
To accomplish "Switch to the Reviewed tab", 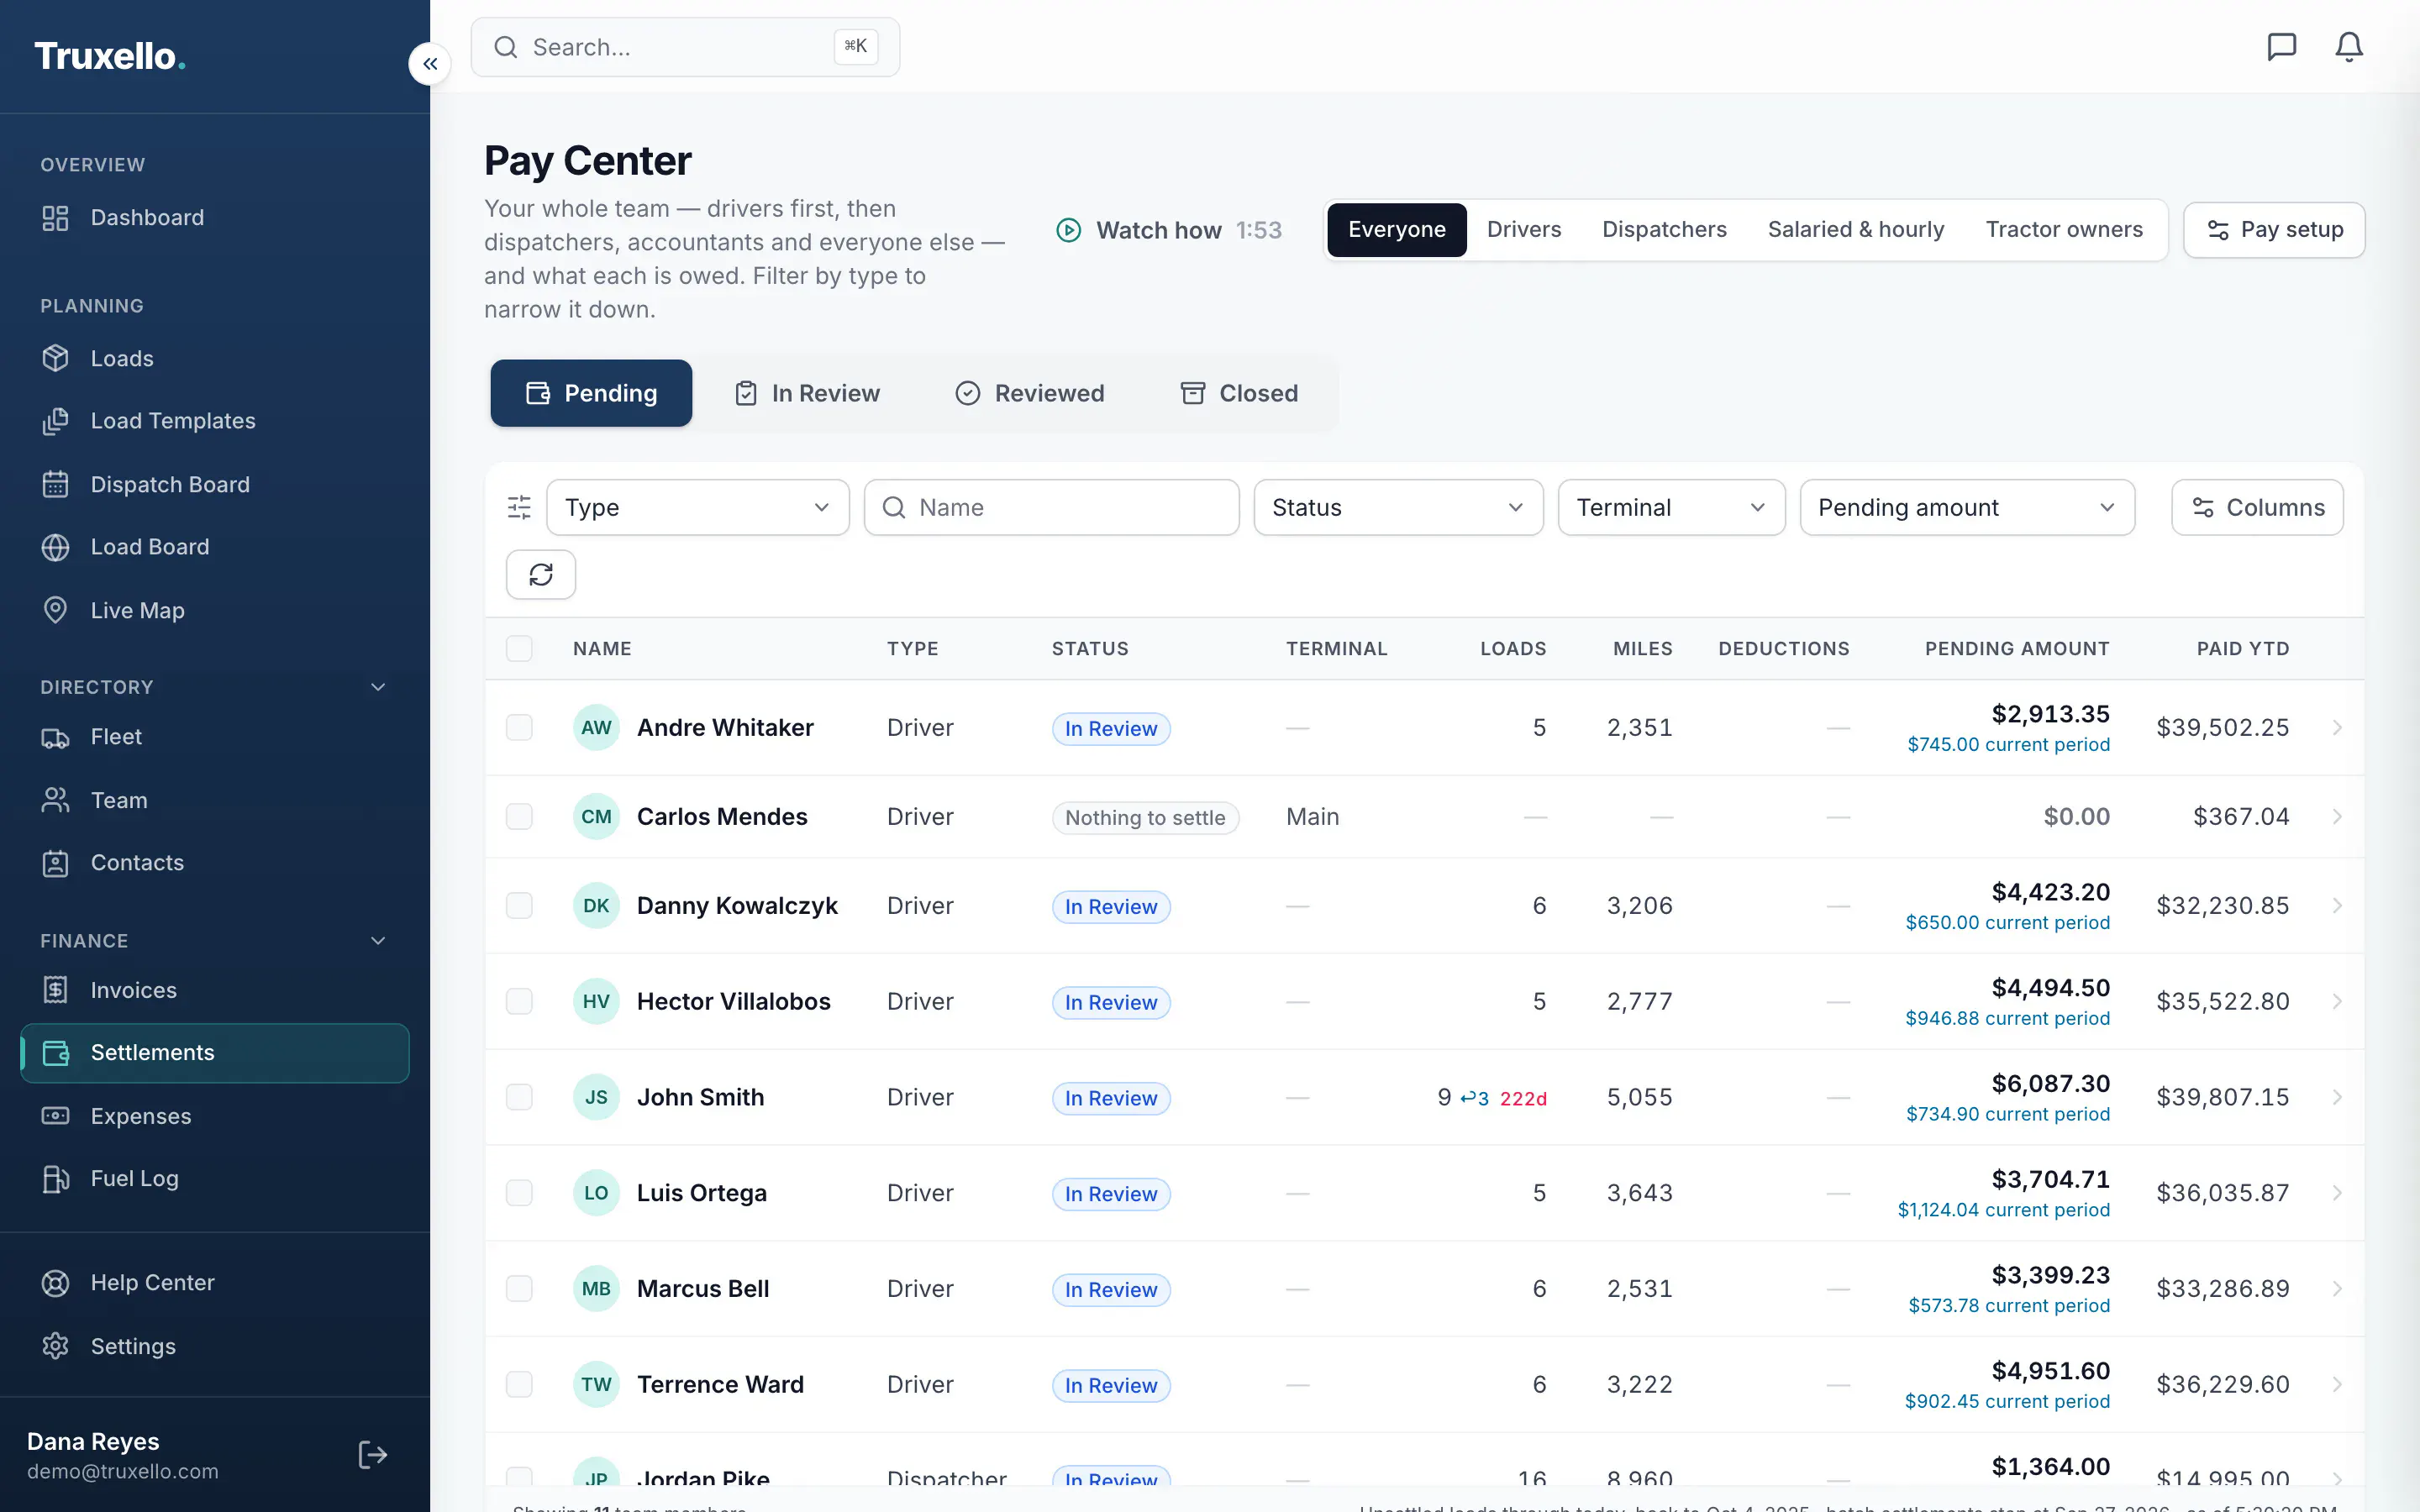I will [1030, 394].
